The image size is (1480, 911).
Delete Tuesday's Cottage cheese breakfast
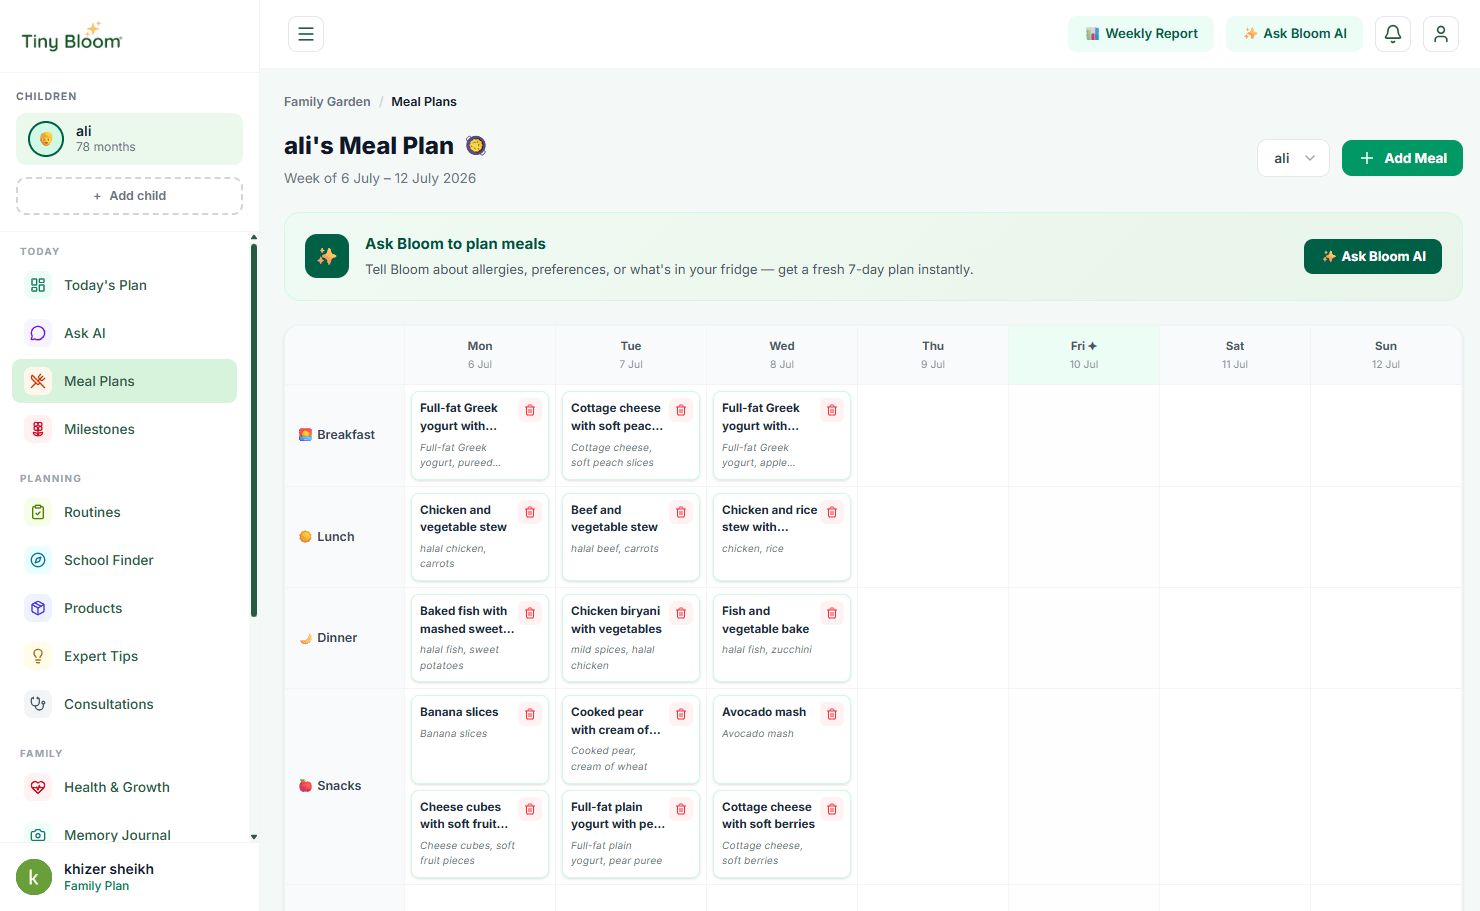coord(681,410)
